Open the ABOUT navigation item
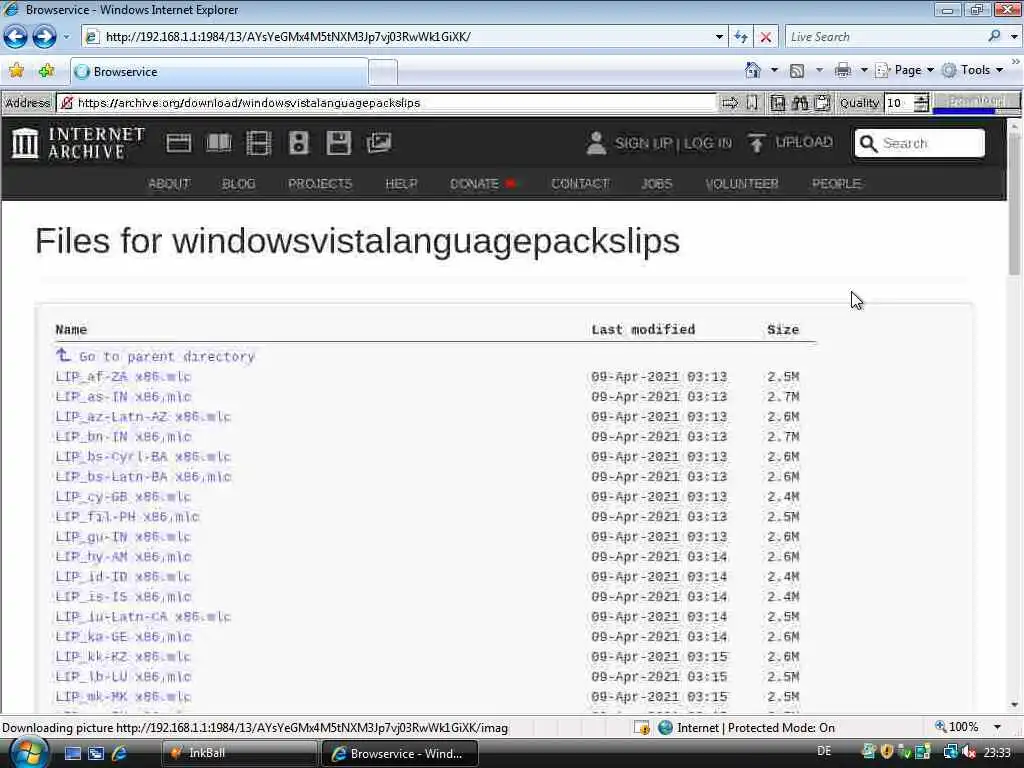This screenshot has height=768, width=1024. tap(168, 184)
